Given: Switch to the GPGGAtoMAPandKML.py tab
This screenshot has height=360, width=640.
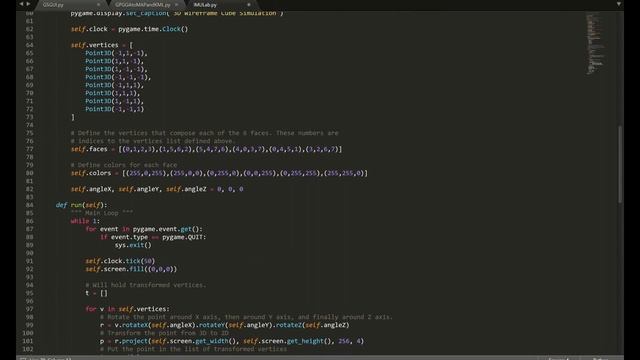Looking at the screenshot, I should click(142, 5).
